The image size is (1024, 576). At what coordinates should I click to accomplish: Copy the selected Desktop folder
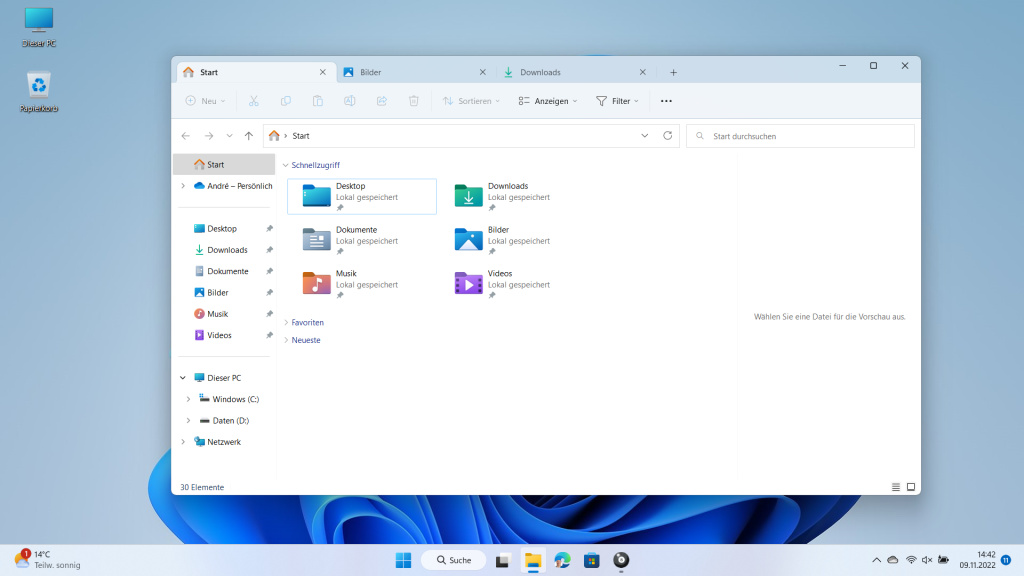(285, 101)
